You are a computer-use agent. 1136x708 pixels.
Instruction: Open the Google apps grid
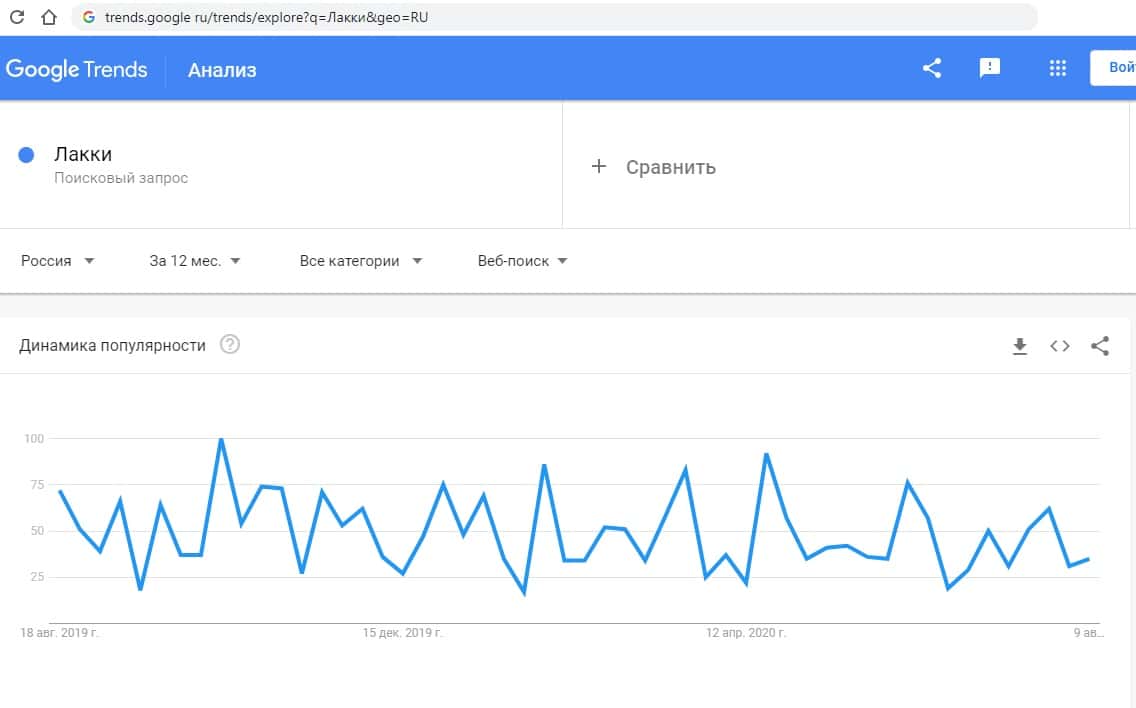point(1058,69)
